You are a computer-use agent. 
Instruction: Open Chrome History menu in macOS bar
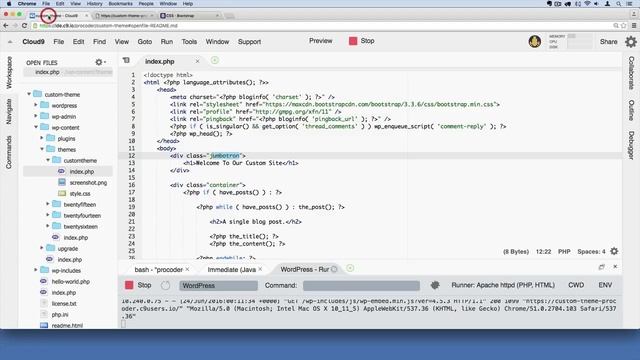(94, 4)
